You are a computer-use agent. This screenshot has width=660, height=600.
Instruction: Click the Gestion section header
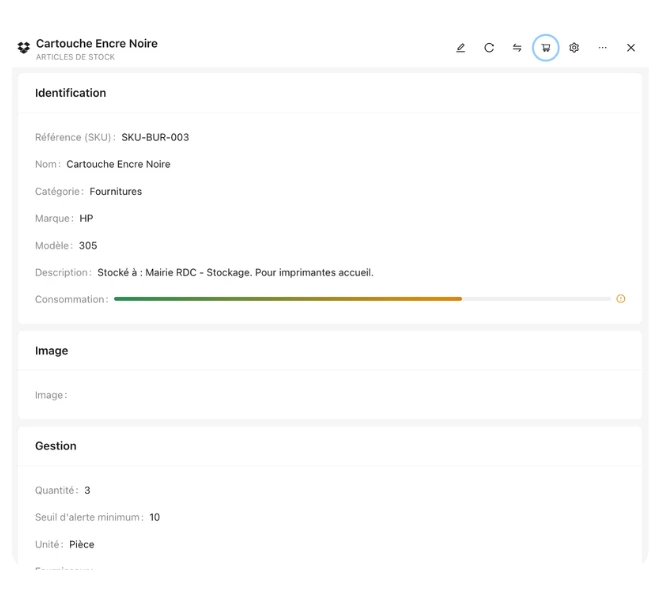click(56, 446)
